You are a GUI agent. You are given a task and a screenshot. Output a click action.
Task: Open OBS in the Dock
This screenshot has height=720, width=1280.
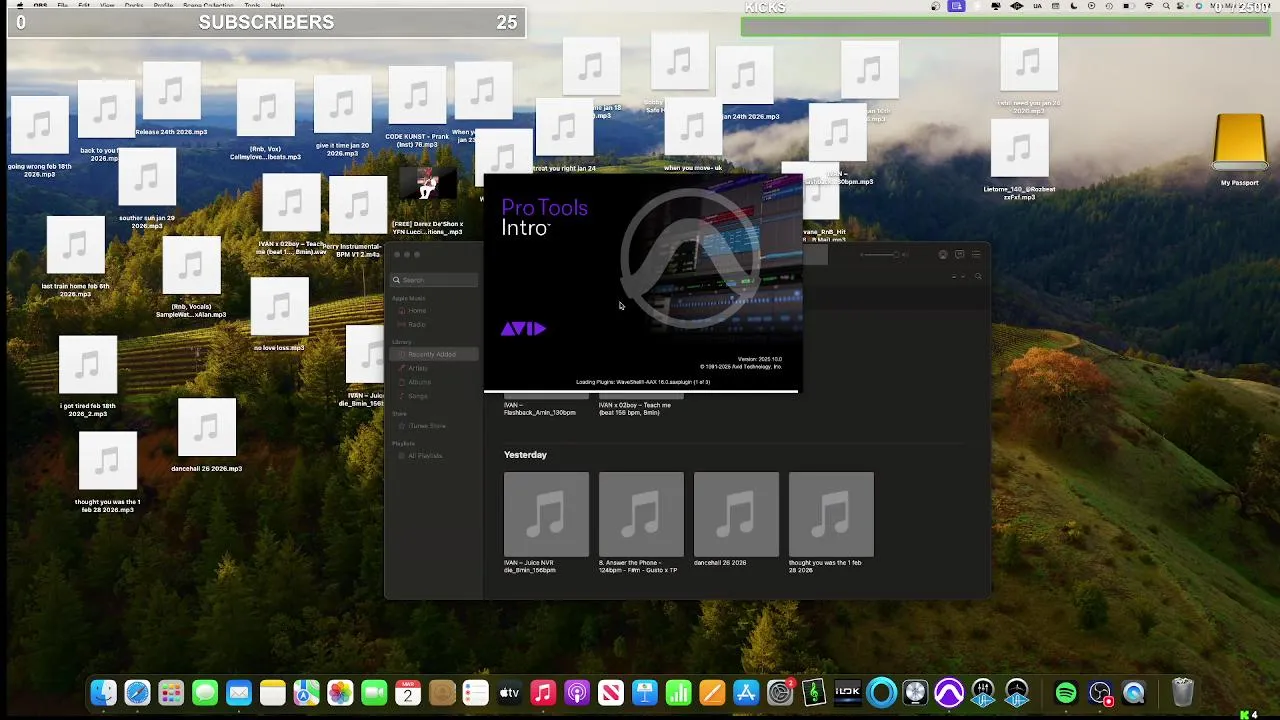pyautogui.click(x=1100, y=692)
